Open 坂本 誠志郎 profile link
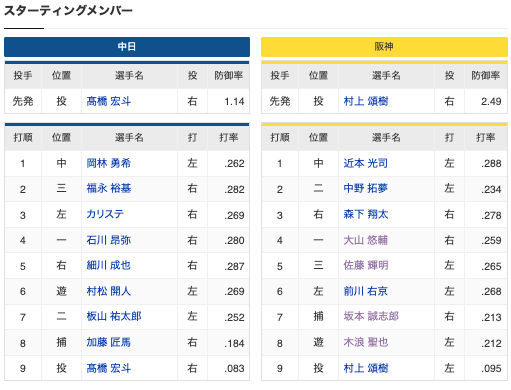Screen dimensions: 511x390 [371, 317]
